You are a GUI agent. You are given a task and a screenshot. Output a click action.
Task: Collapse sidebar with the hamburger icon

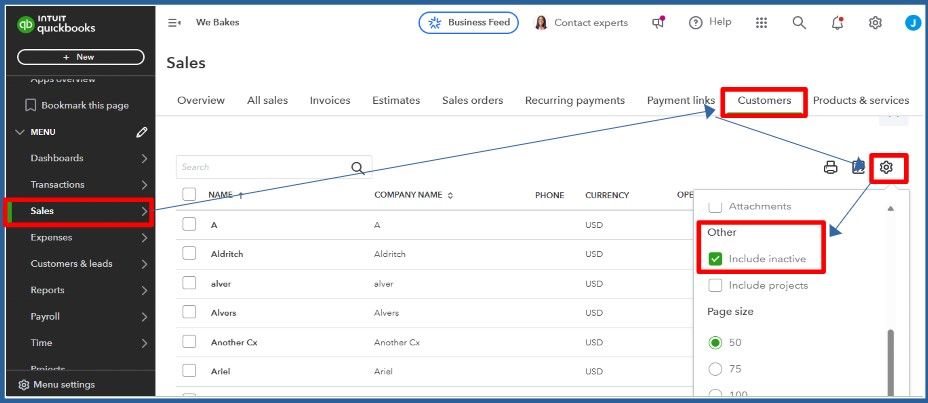(x=174, y=22)
